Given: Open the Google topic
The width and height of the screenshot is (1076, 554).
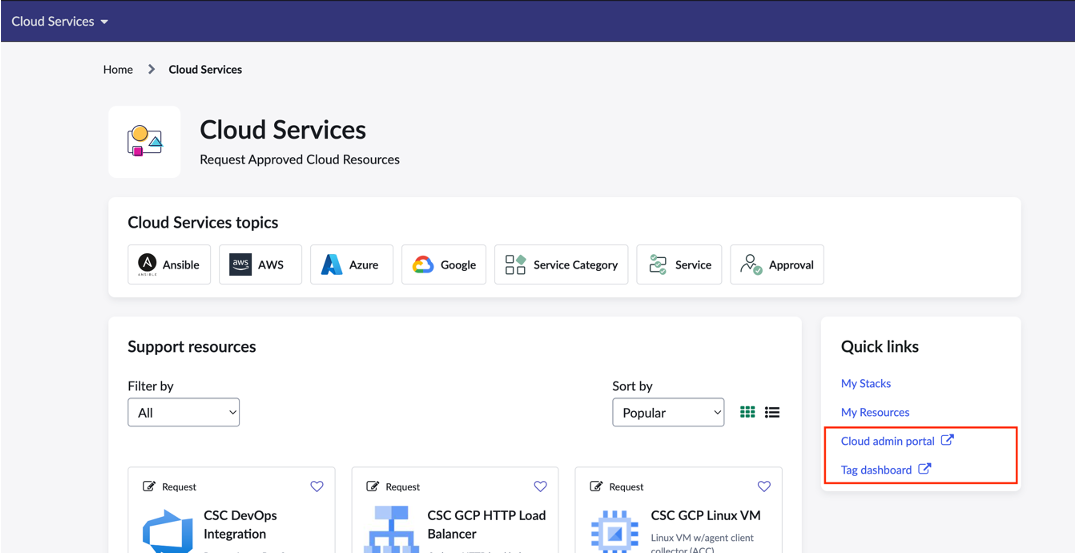Looking at the screenshot, I should 444,265.
